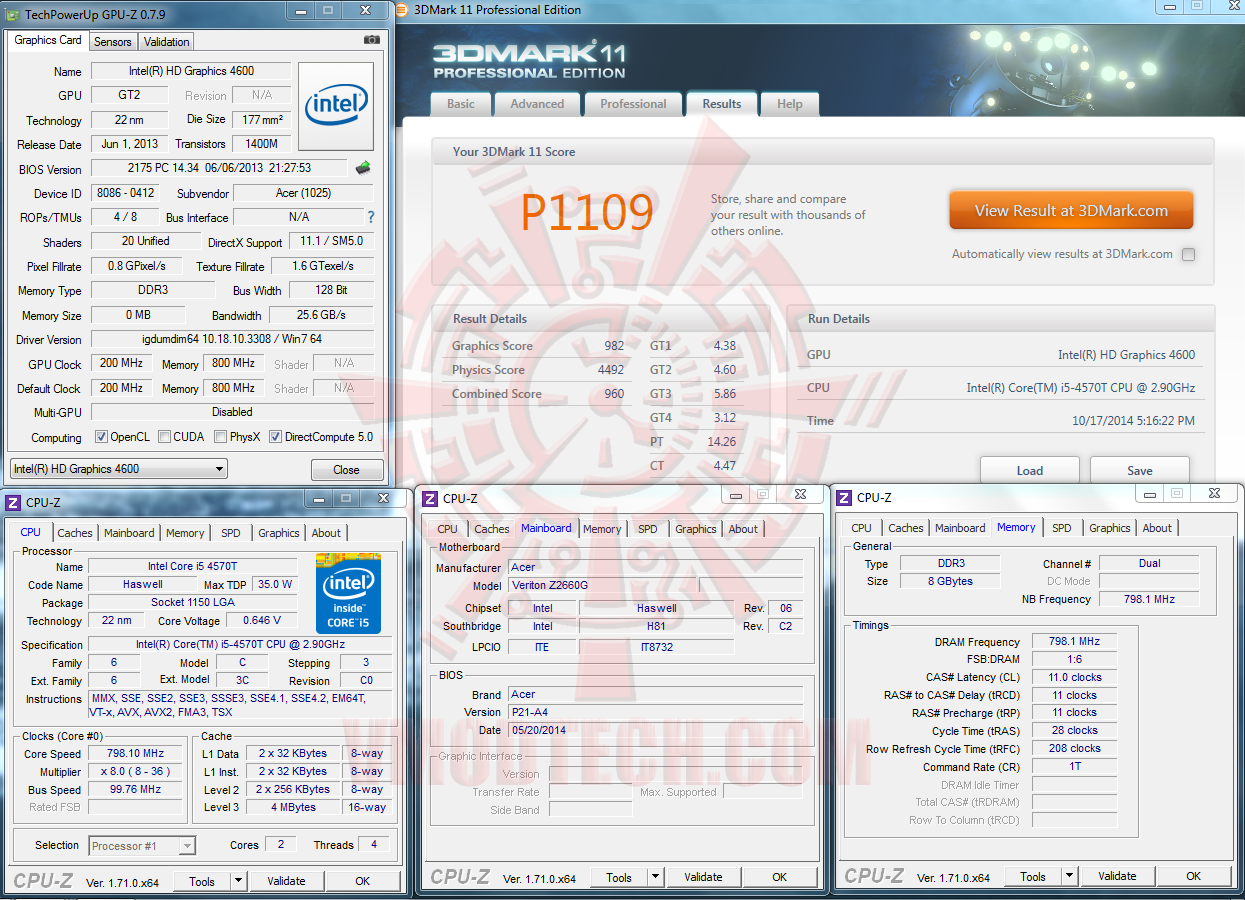Click Core Speed value 798.10 MHz
This screenshot has width=1245, height=900.
pyautogui.click(x=135, y=754)
